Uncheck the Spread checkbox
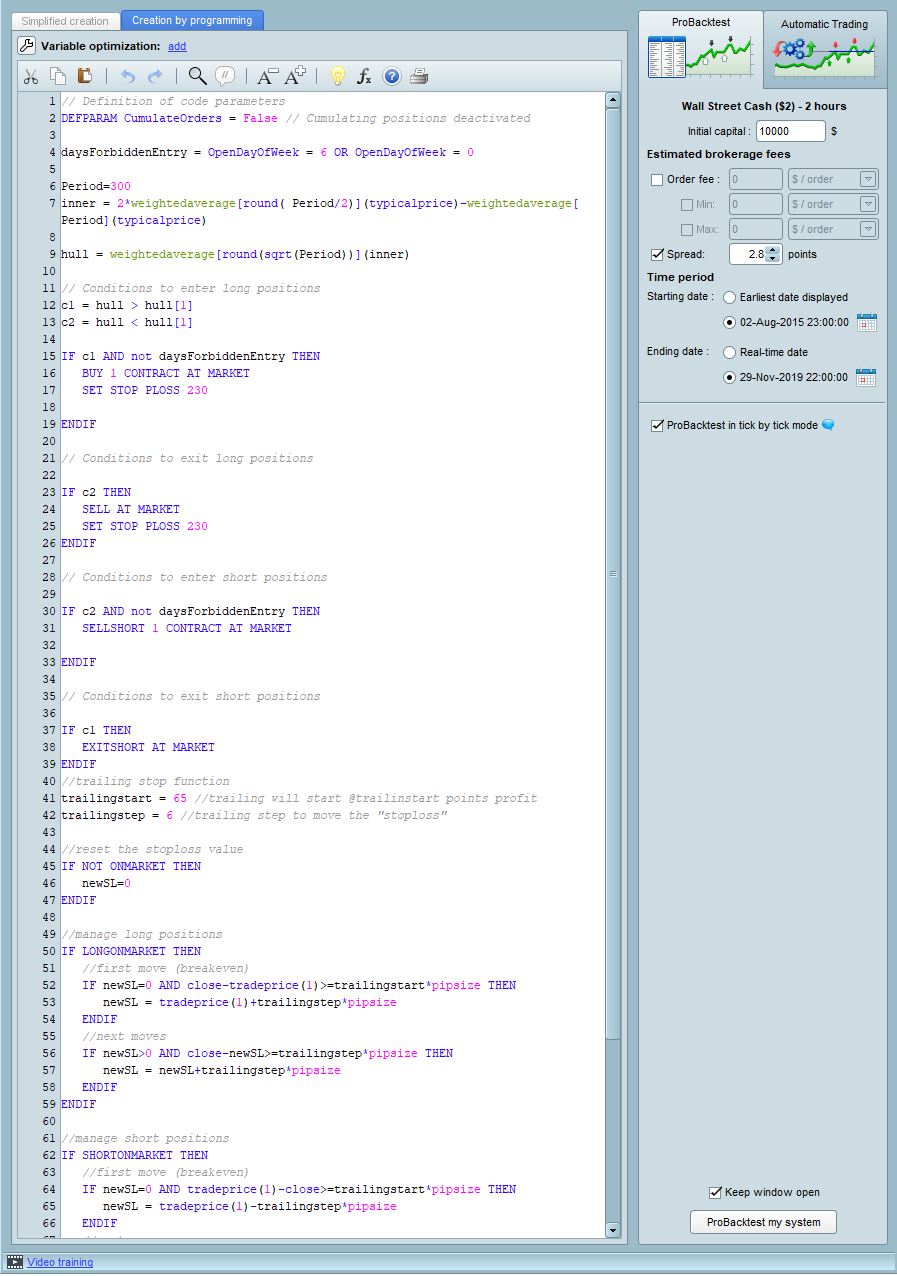Image resolution: width=897 pixels, height=1276 pixels. 657,255
